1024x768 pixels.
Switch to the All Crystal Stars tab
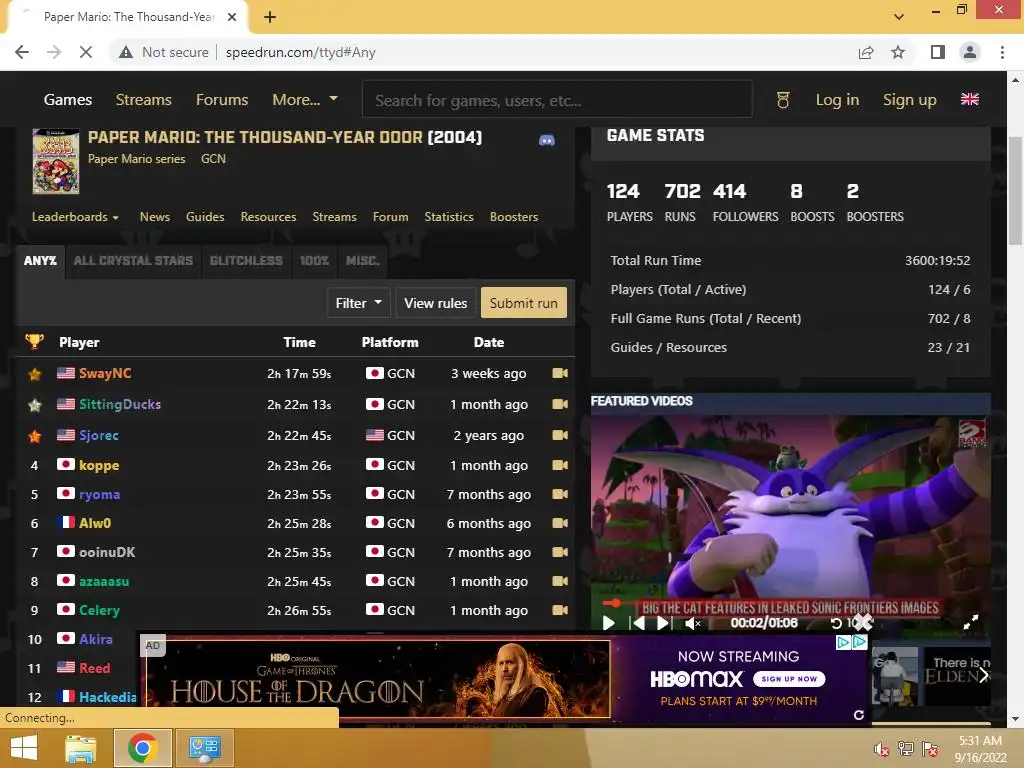coord(133,261)
